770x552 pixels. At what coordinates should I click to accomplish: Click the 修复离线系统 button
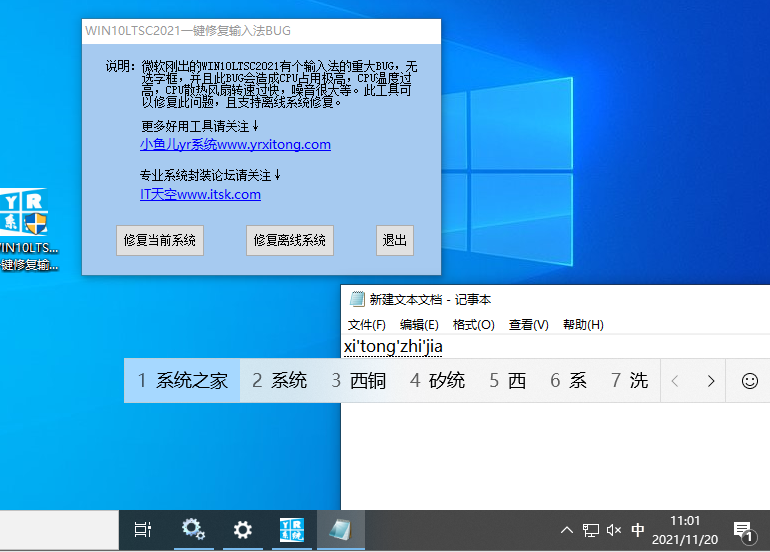pos(290,241)
